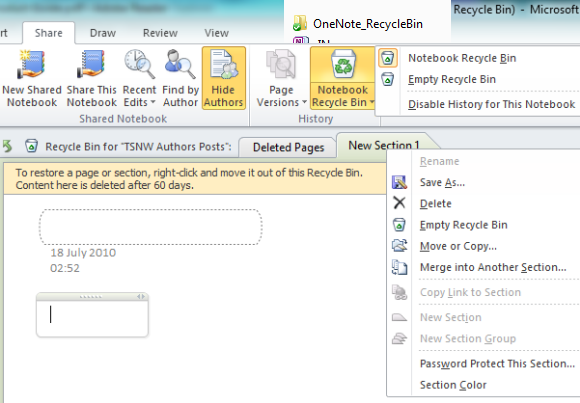Click recycle bin icon beside Notebook Recycle Bin item
The image size is (580, 403).
[388, 58]
